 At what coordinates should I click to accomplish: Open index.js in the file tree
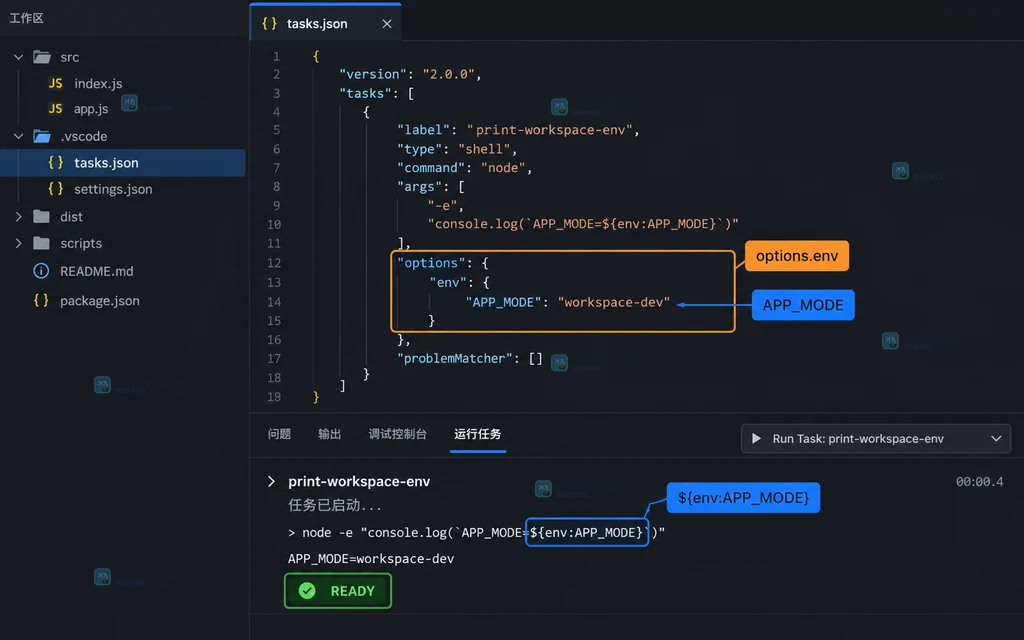coord(98,83)
